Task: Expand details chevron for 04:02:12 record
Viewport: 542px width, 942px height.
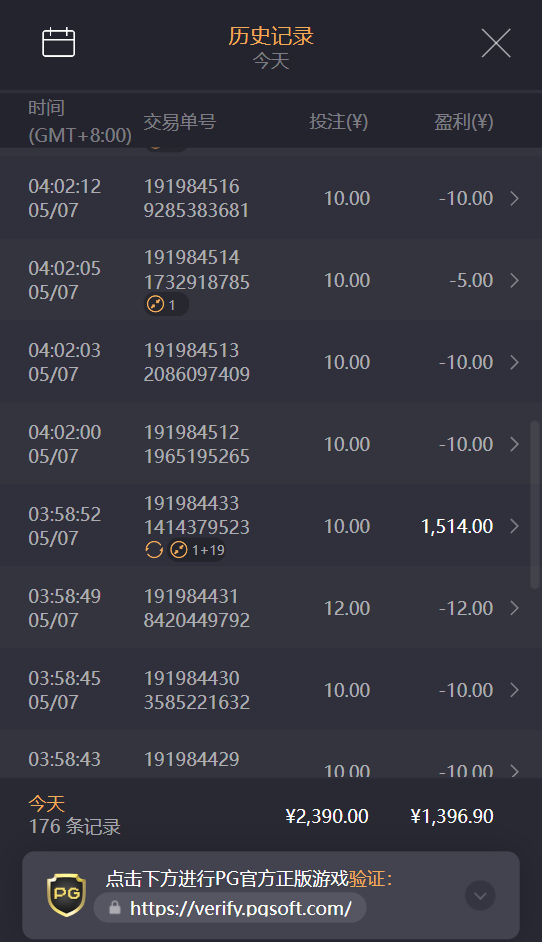Action: (514, 198)
